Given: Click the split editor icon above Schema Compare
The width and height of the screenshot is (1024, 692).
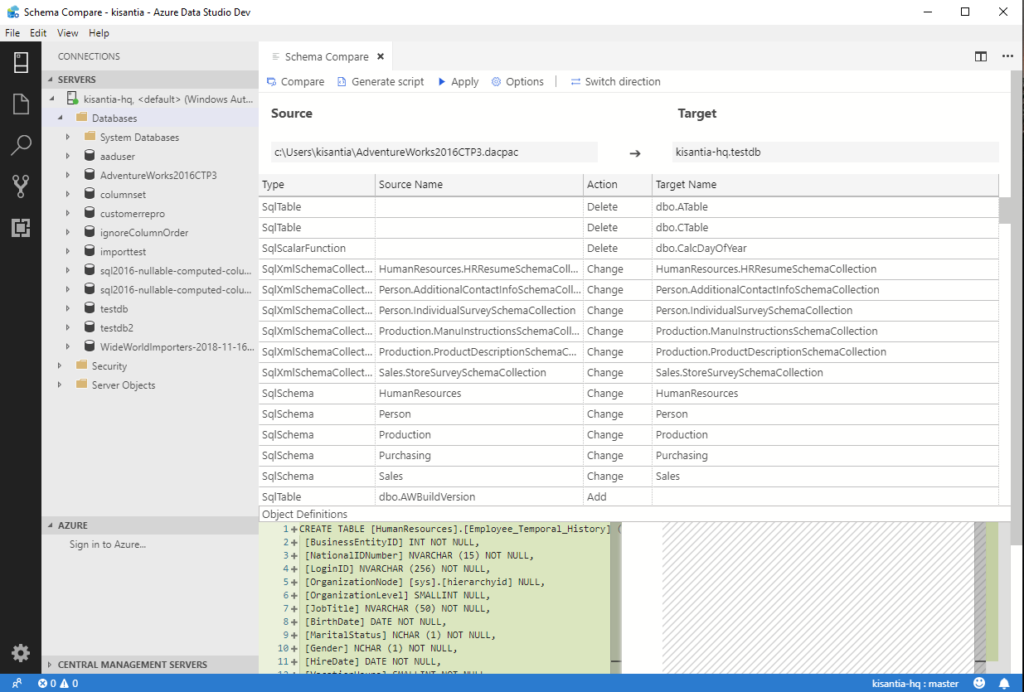Looking at the screenshot, I should click(980, 57).
